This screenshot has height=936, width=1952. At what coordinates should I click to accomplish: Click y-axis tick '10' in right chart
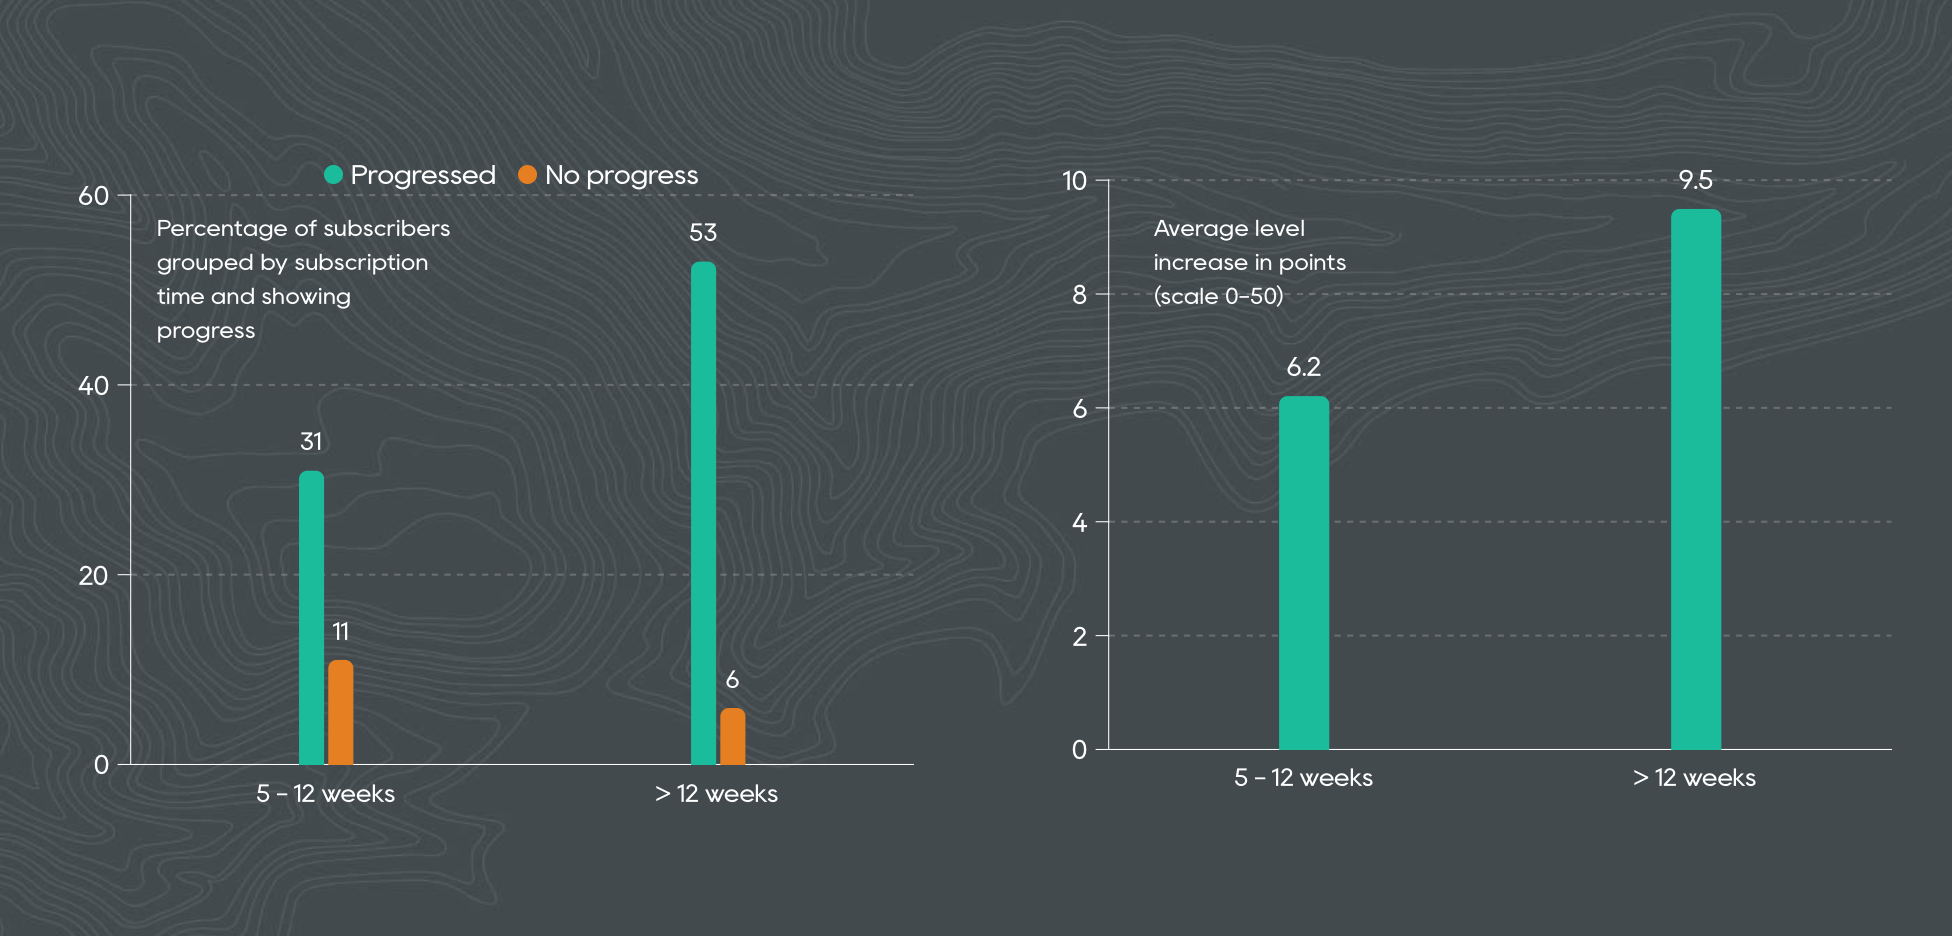(x=1074, y=181)
